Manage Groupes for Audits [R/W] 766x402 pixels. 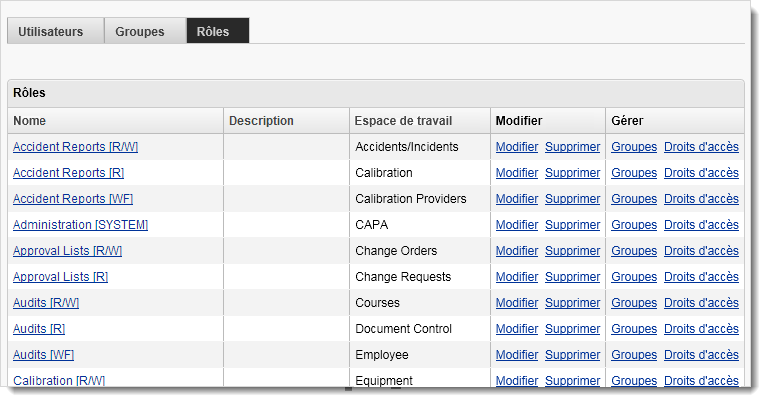pyautogui.click(x=634, y=303)
